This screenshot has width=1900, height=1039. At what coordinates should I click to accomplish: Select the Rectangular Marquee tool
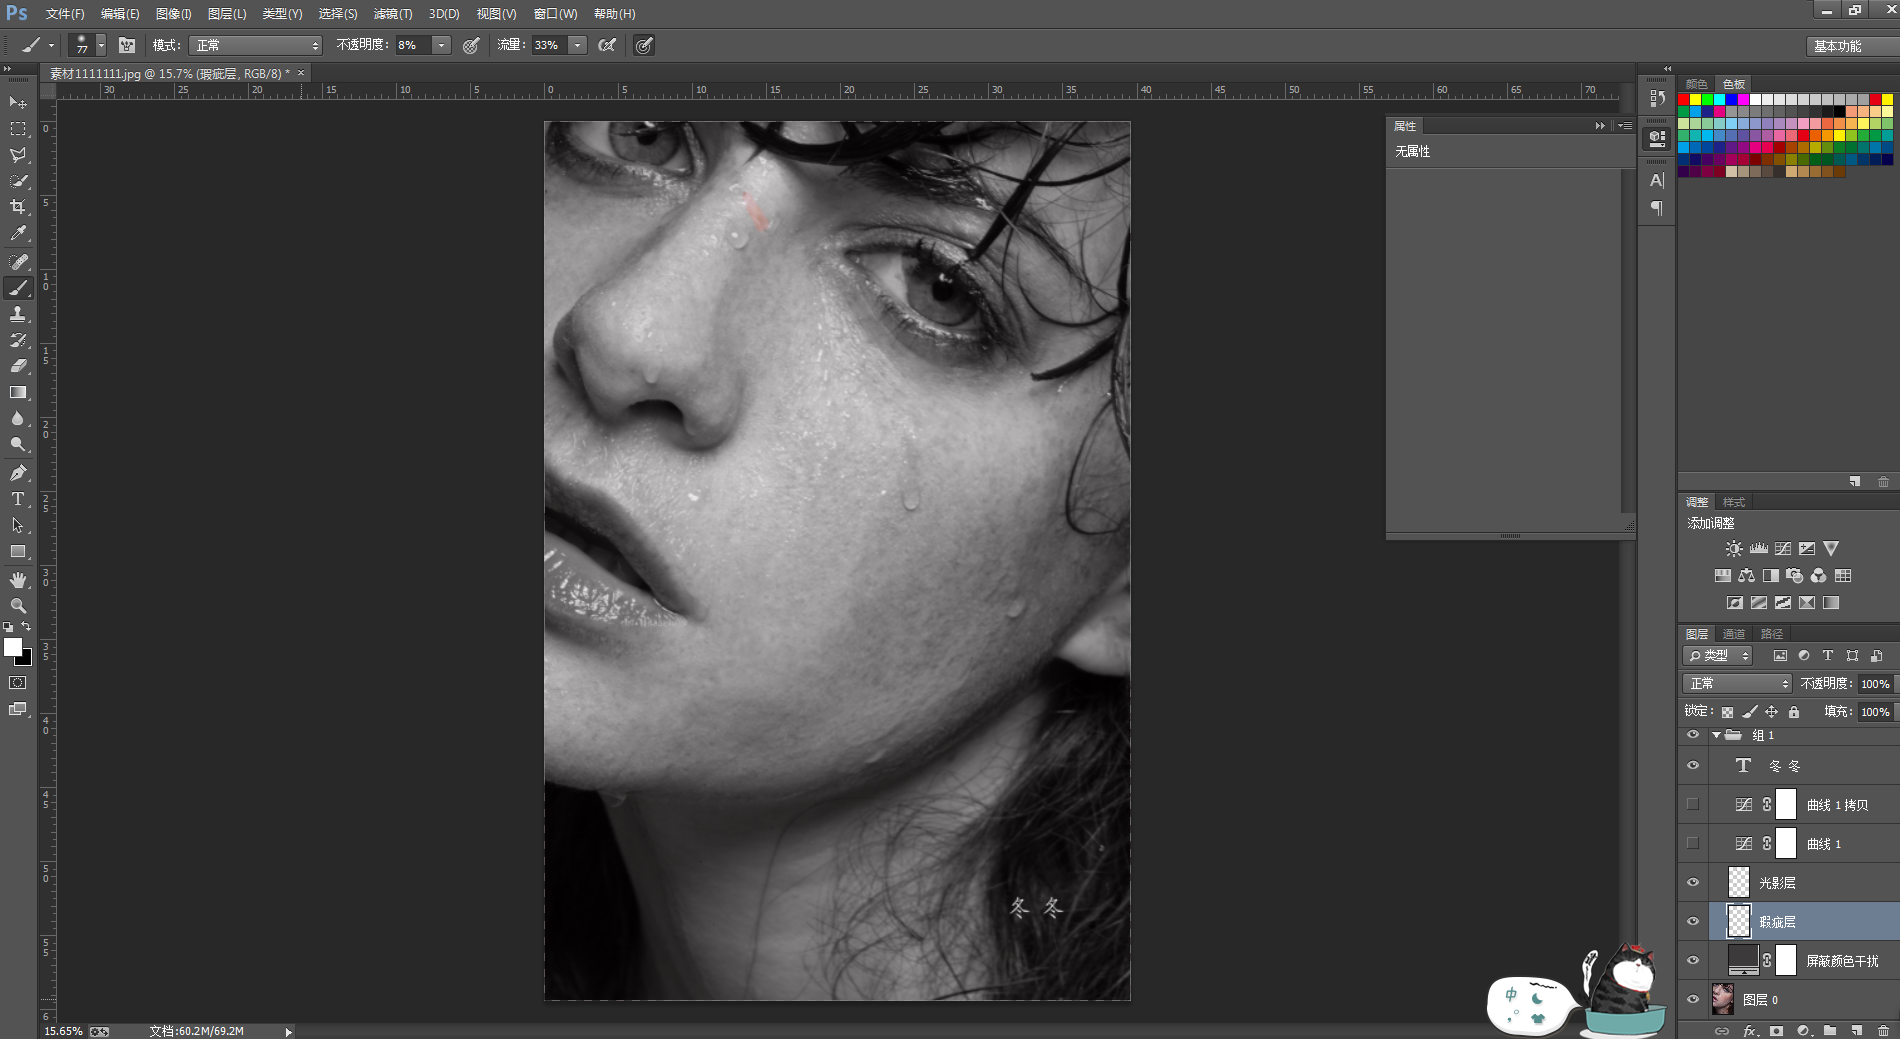[x=18, y=129]
